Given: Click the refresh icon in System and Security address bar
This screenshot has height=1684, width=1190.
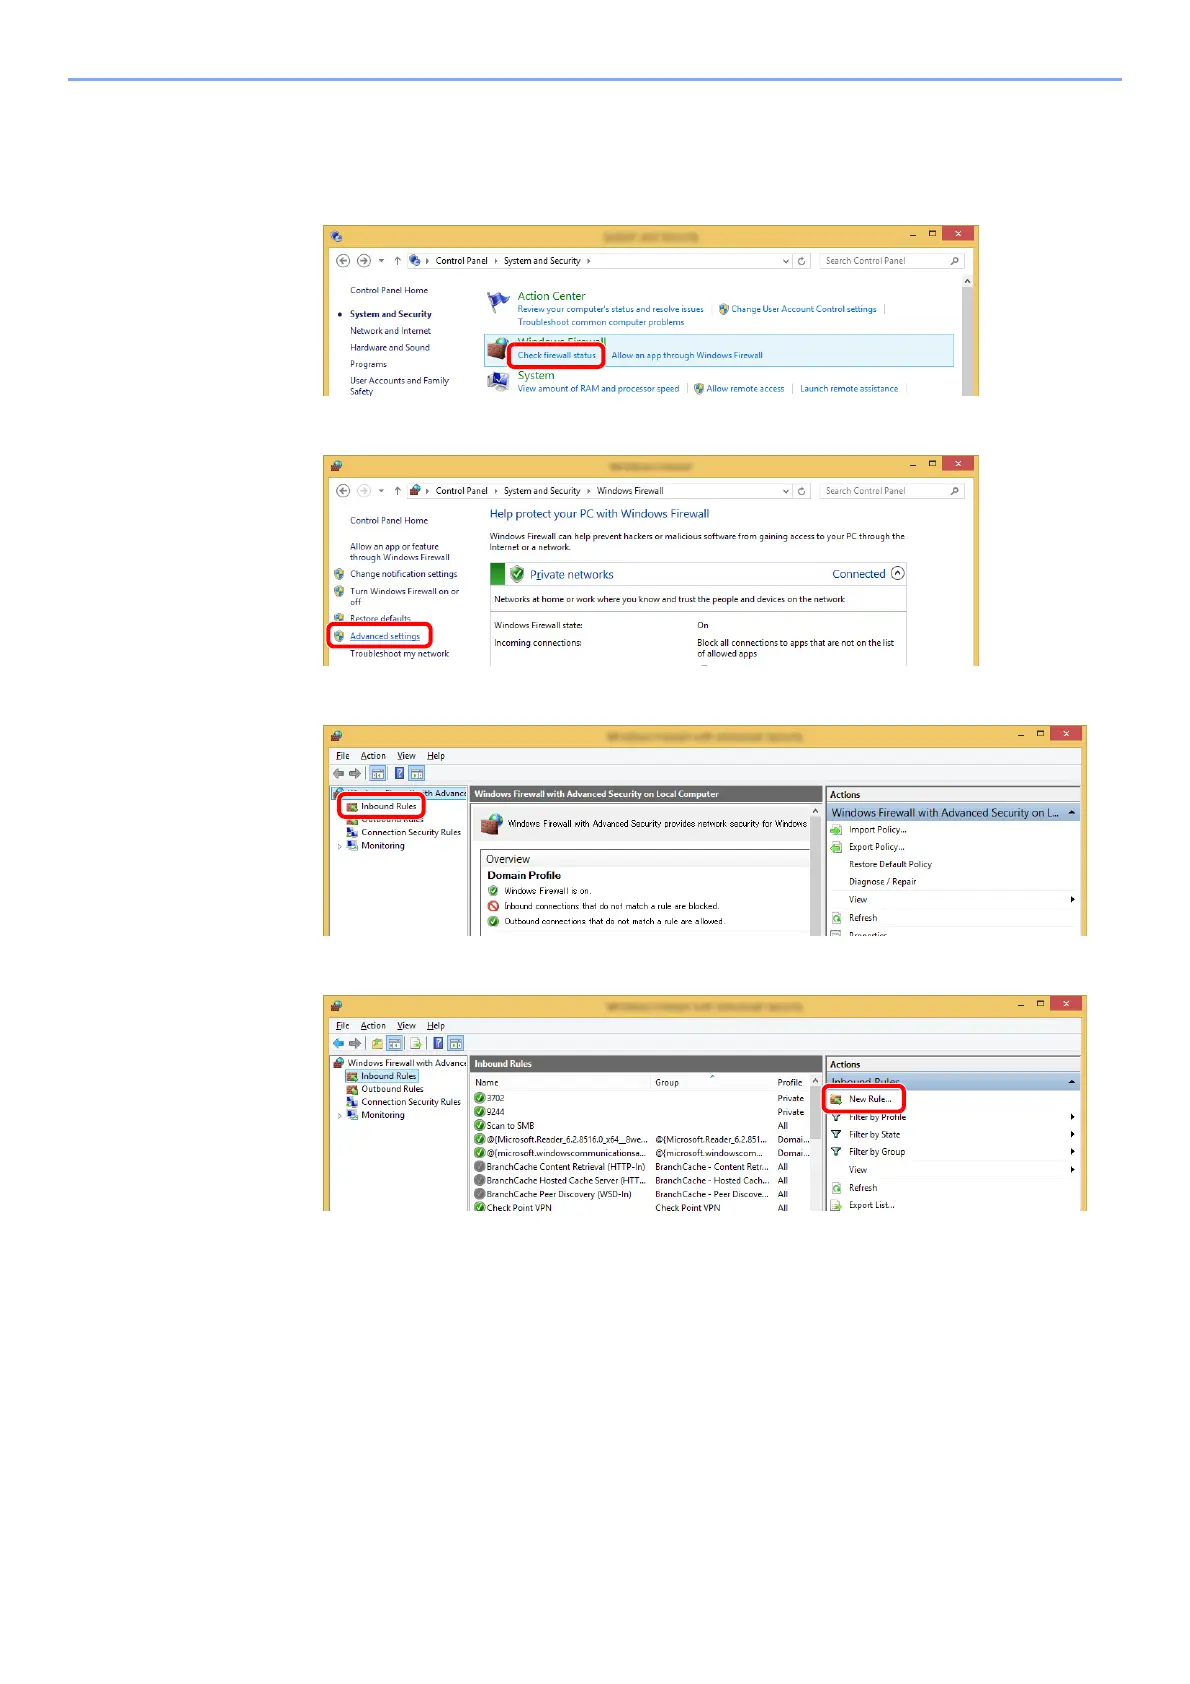Looking at the screenshot, I should tap(801, 261).
